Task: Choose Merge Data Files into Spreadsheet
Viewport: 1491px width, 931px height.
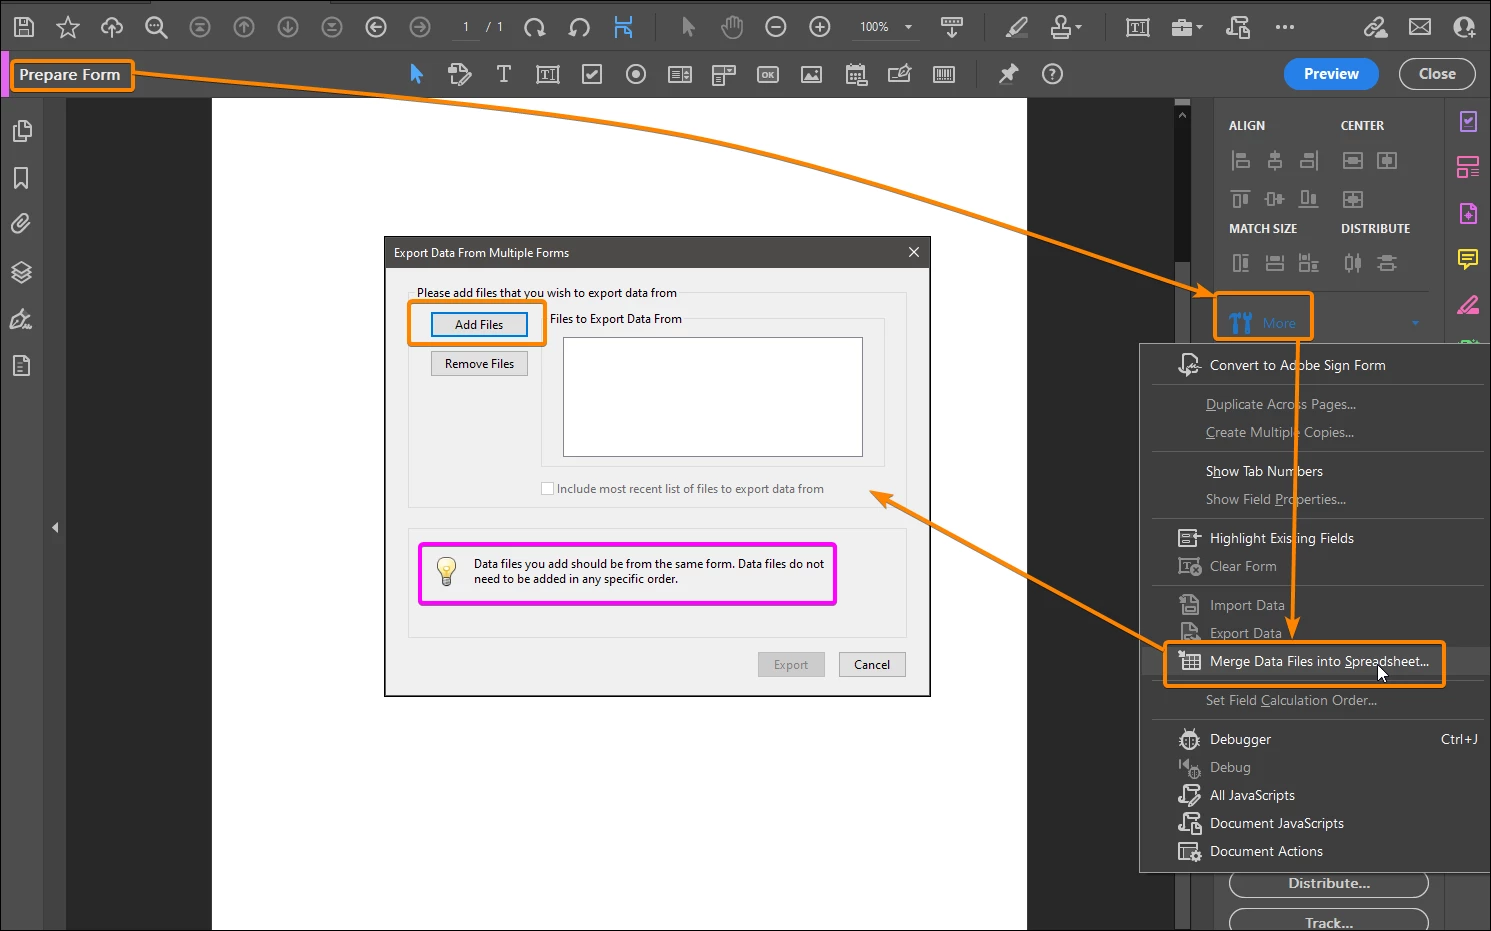Action: [x=1305, y=661]
